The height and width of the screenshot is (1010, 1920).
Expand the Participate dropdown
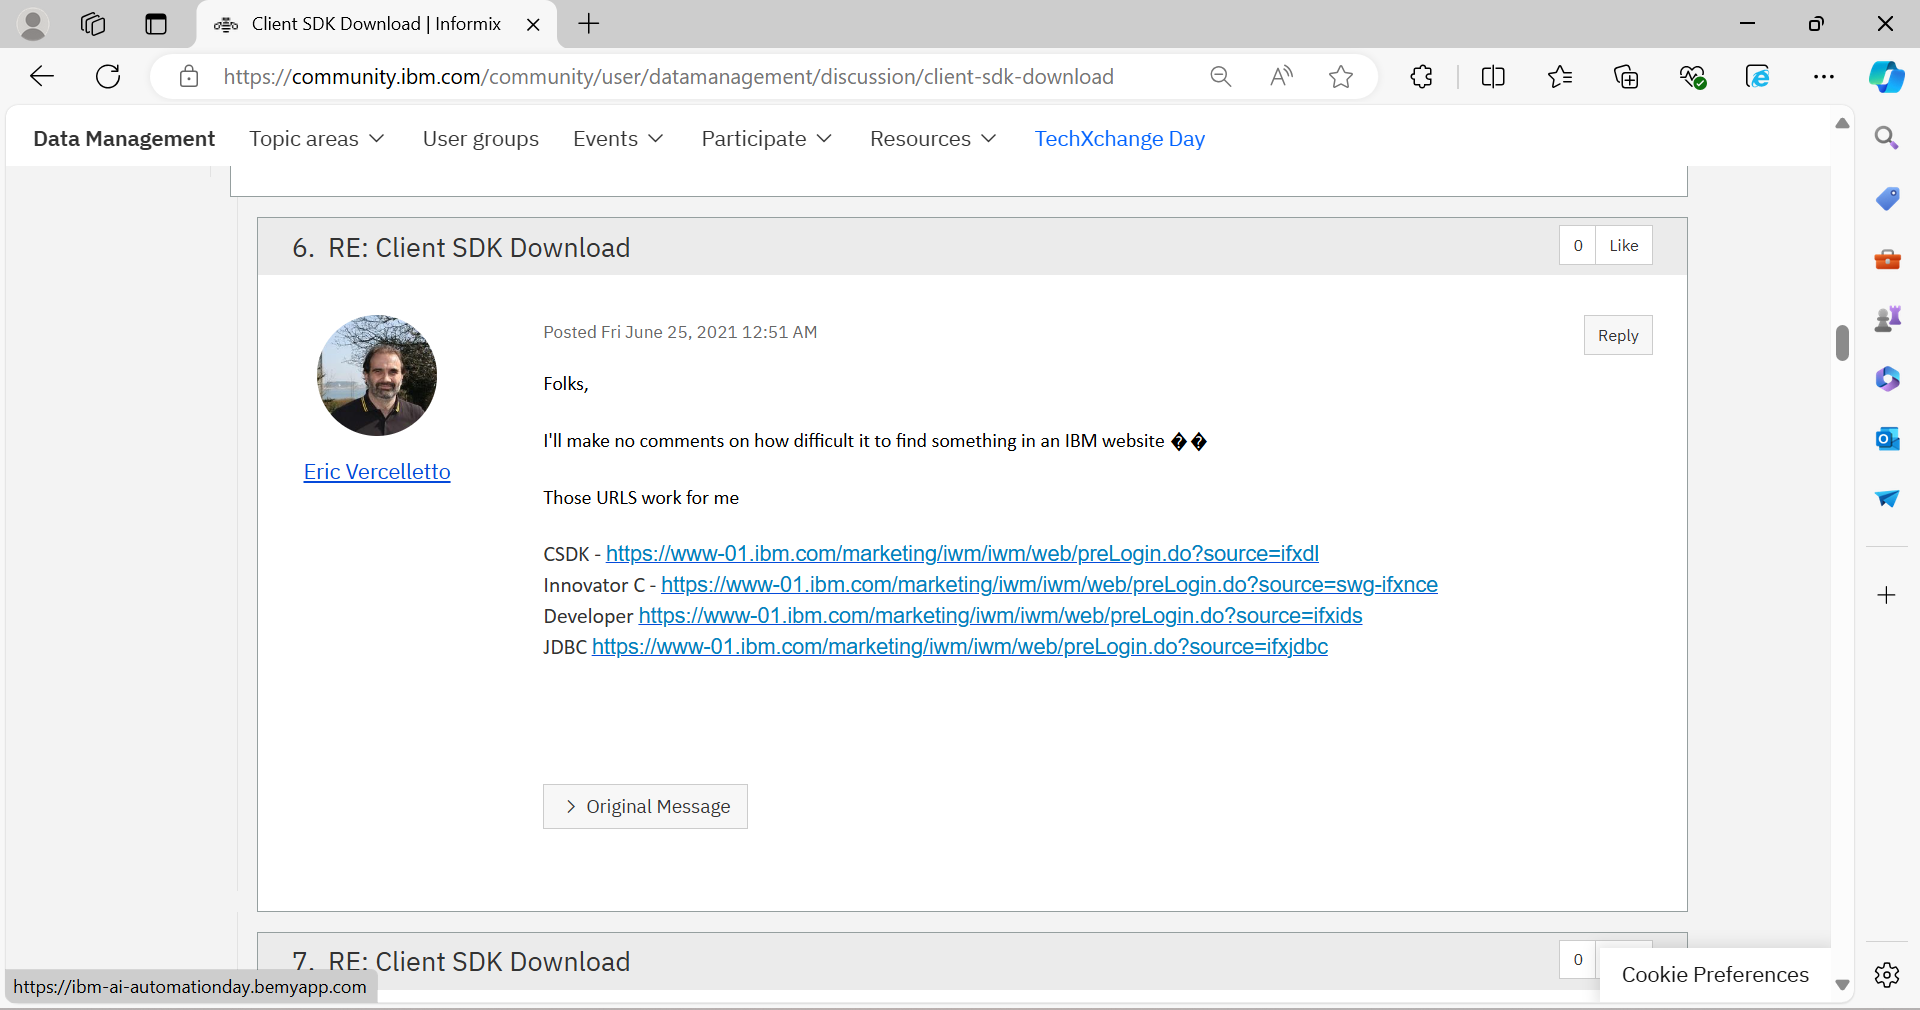(767, 139)
